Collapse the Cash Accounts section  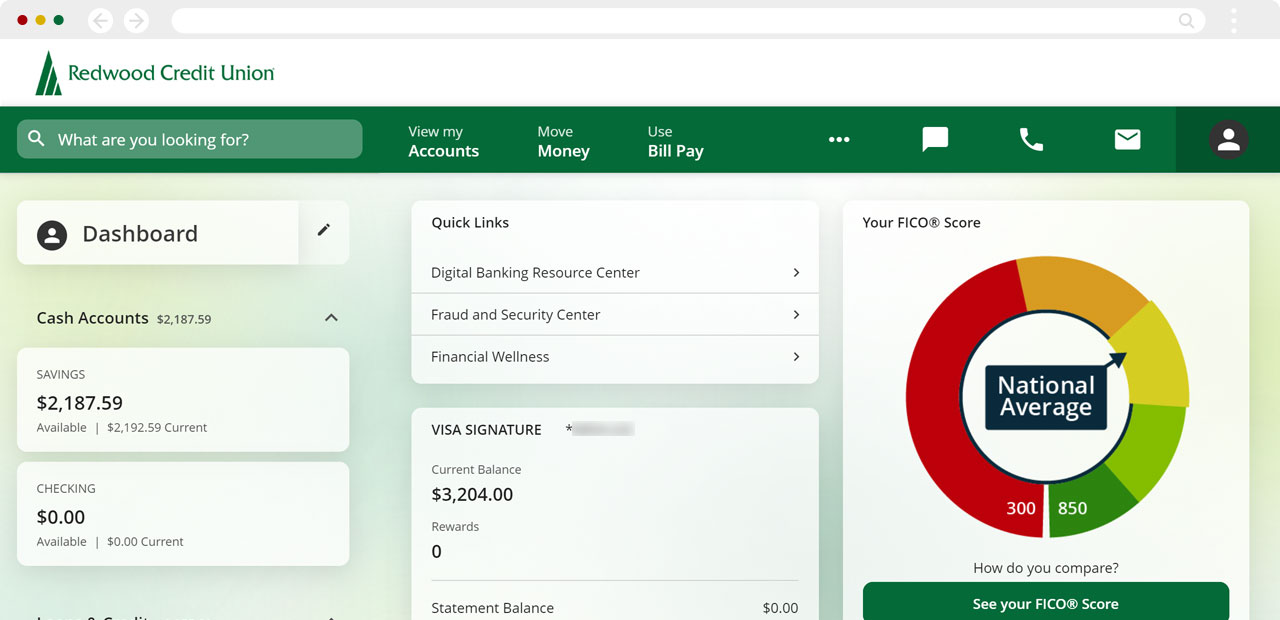click(x=331, y=318)
